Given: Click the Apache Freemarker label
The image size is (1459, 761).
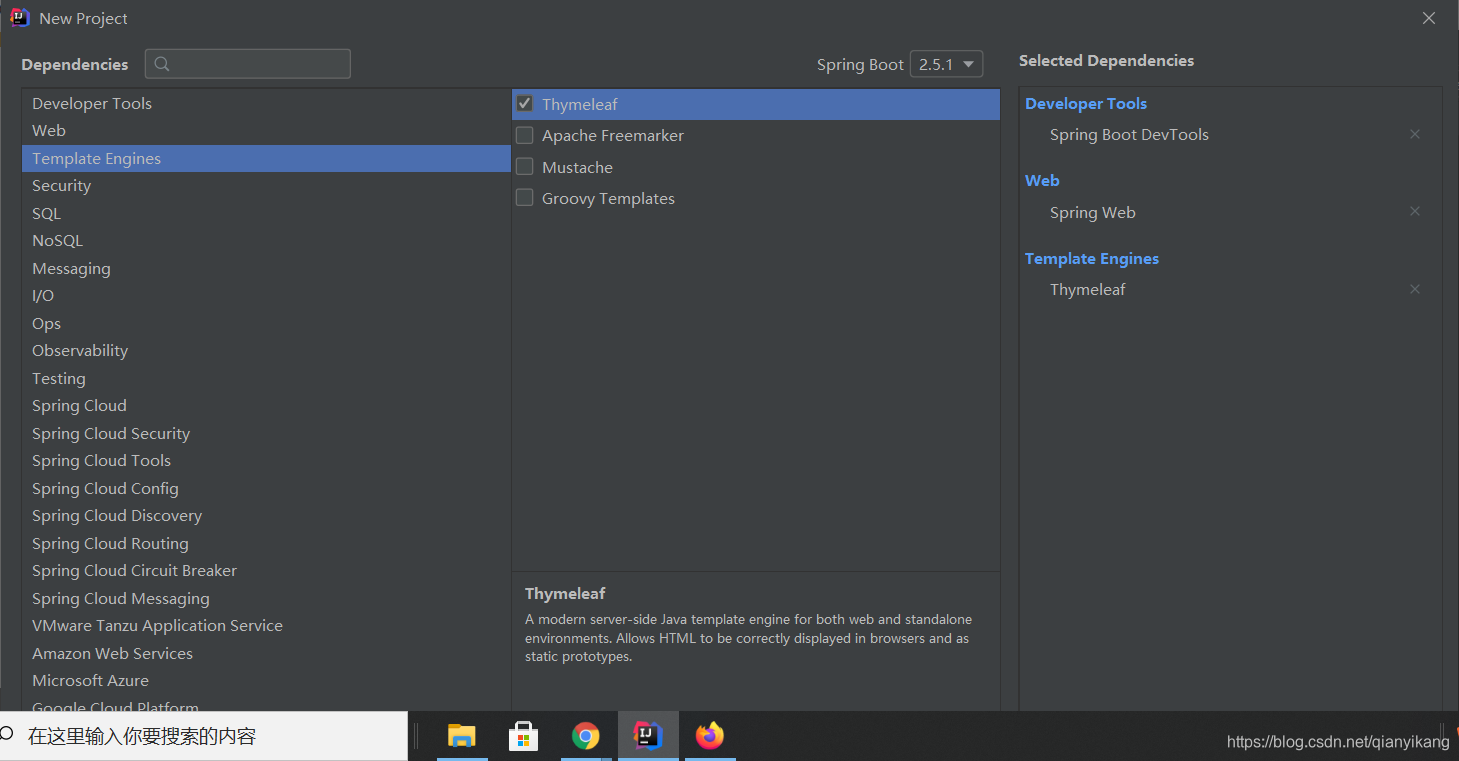Looking at the screenshot, I should 613,135.
